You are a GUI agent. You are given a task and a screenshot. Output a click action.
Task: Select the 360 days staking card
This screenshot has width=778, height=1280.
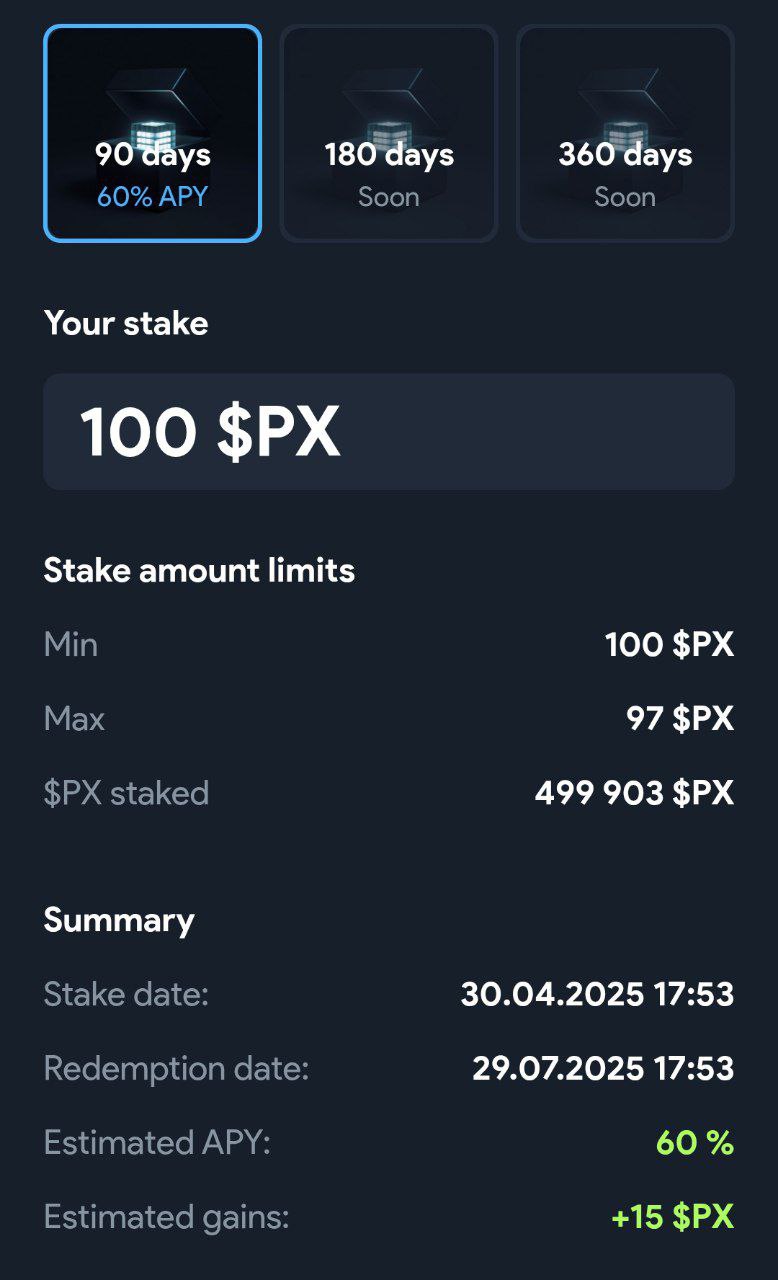pyautogui.click(x=625, y=133)
